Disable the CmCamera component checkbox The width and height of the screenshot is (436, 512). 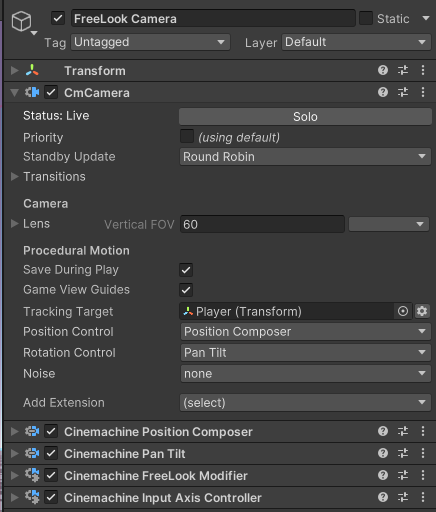(x=51, y=92)
